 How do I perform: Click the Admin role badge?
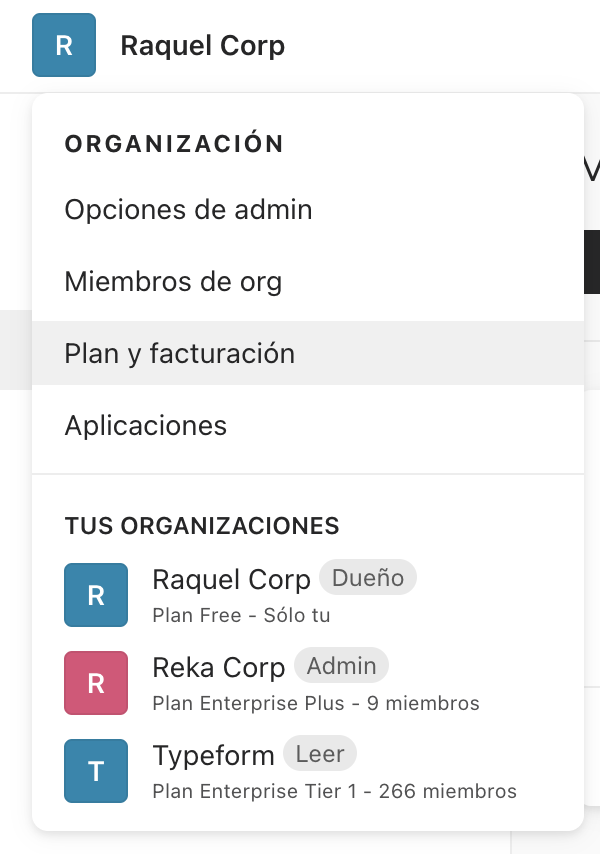342,666
